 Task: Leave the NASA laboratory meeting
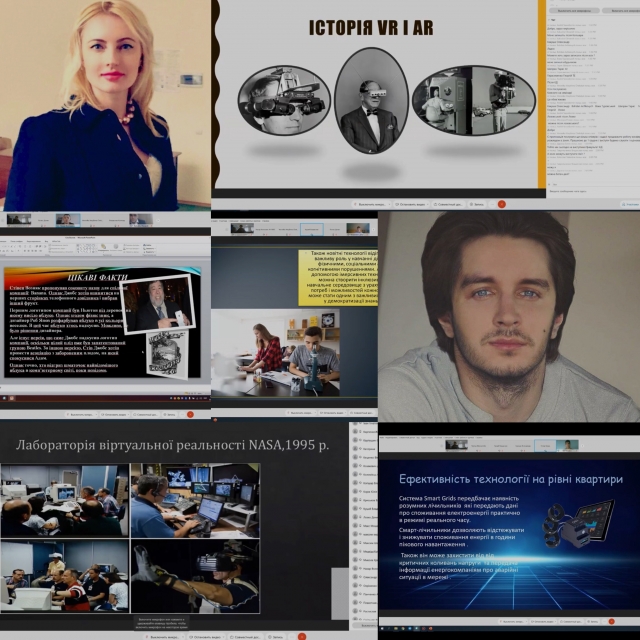pyautogui.click(x=302, y=637)
